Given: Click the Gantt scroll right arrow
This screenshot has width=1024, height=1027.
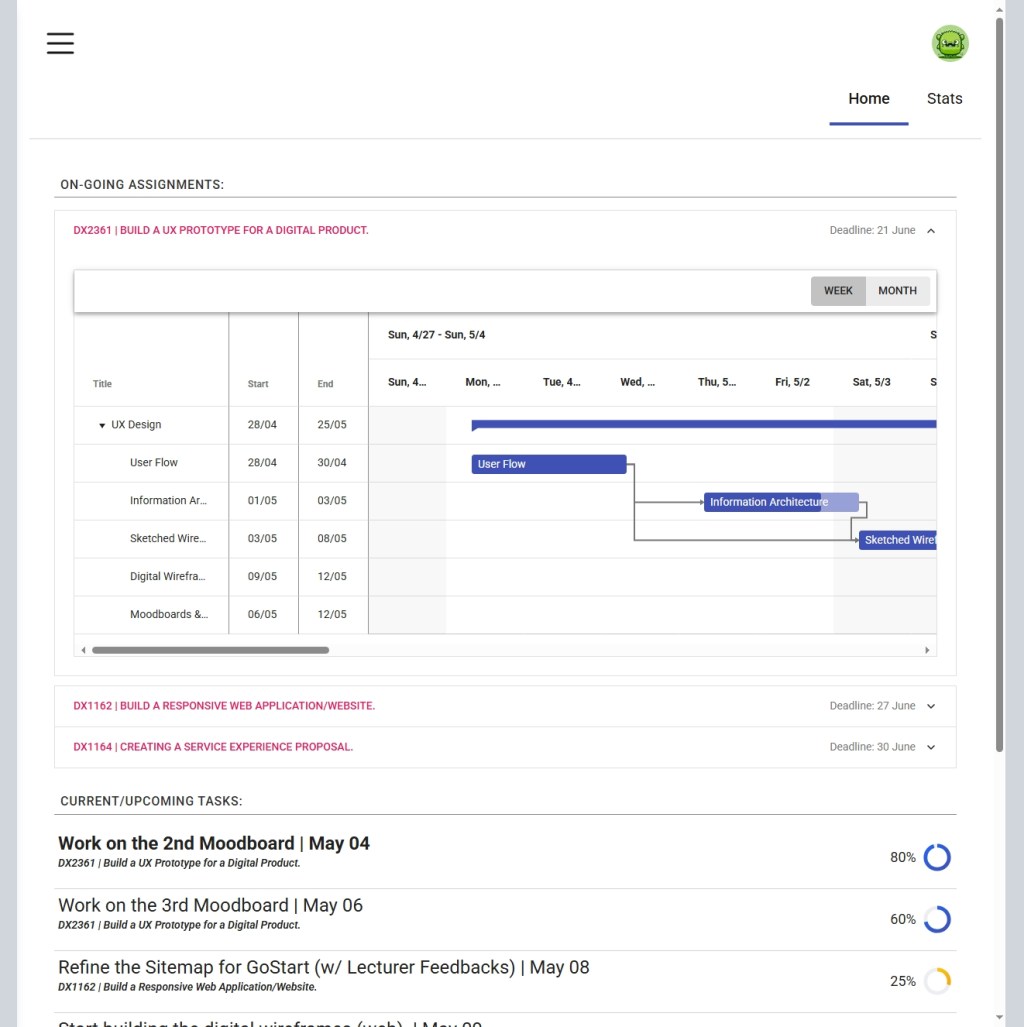Looking at the screenshot, I should tap(927, 650).
